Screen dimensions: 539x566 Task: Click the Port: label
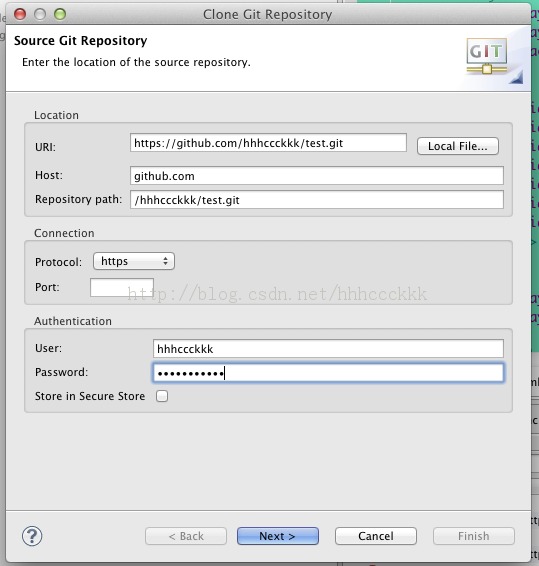47,287
